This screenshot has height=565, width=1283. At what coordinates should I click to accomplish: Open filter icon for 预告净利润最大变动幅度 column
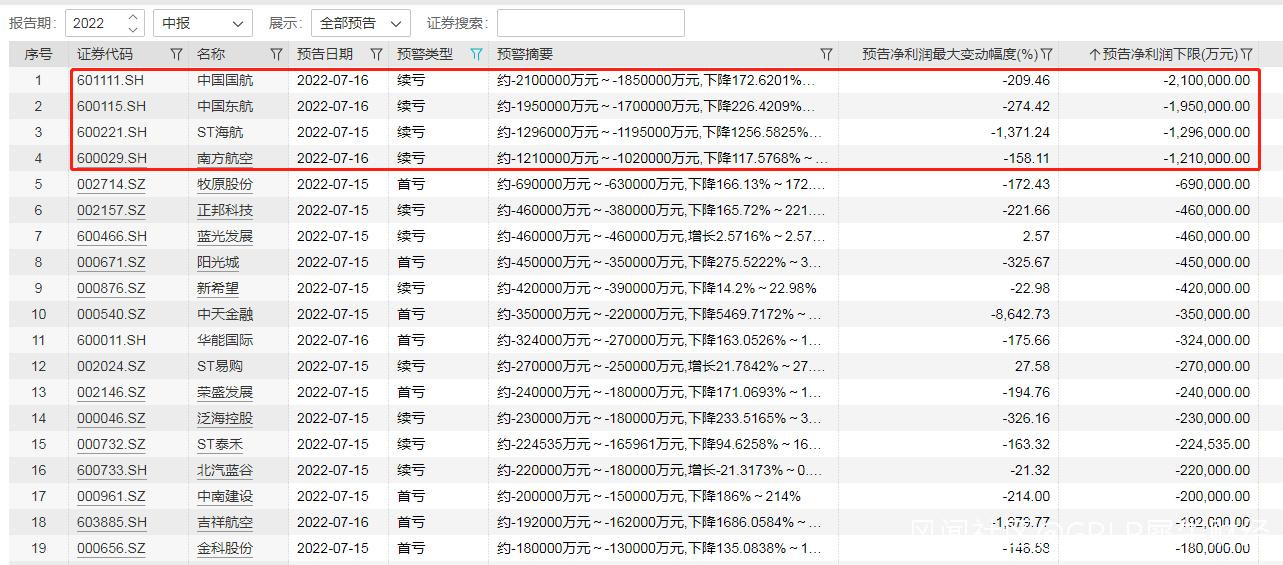(1047, 54)
